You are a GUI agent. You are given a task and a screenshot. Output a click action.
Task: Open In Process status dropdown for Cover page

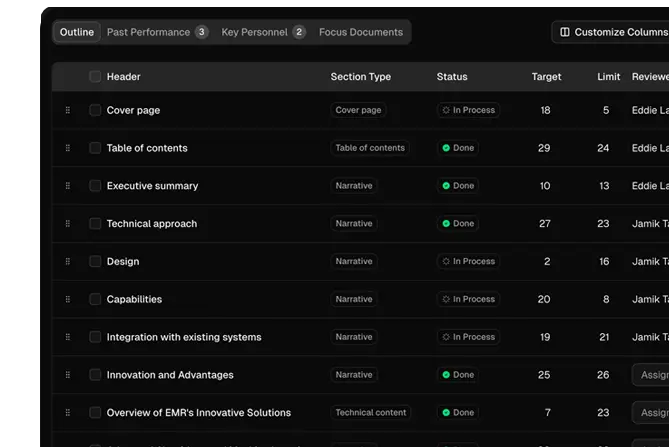468,110
